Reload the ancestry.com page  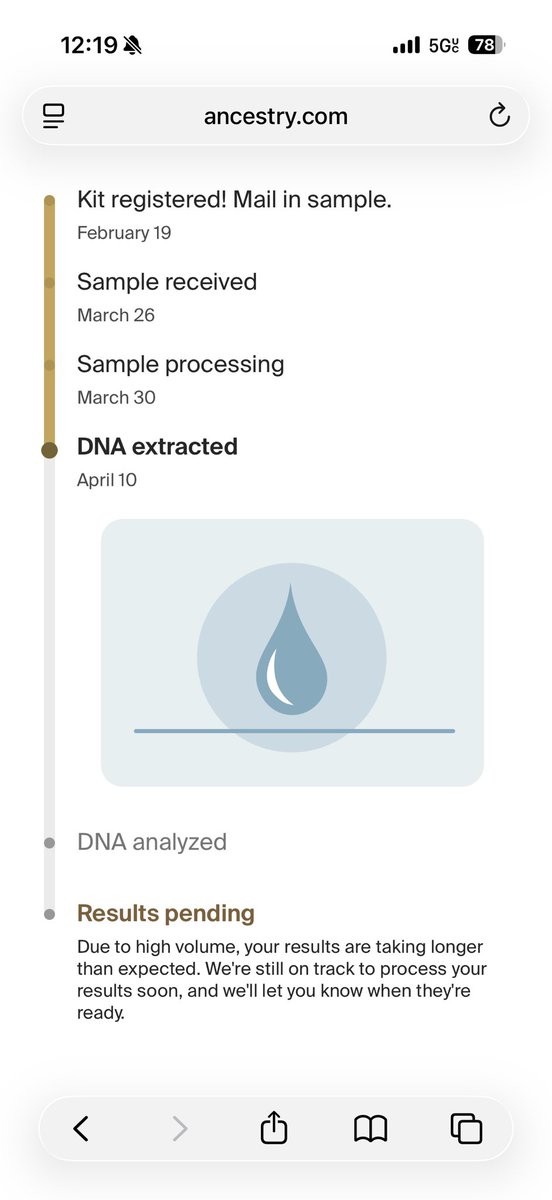[x=499, y=116]
